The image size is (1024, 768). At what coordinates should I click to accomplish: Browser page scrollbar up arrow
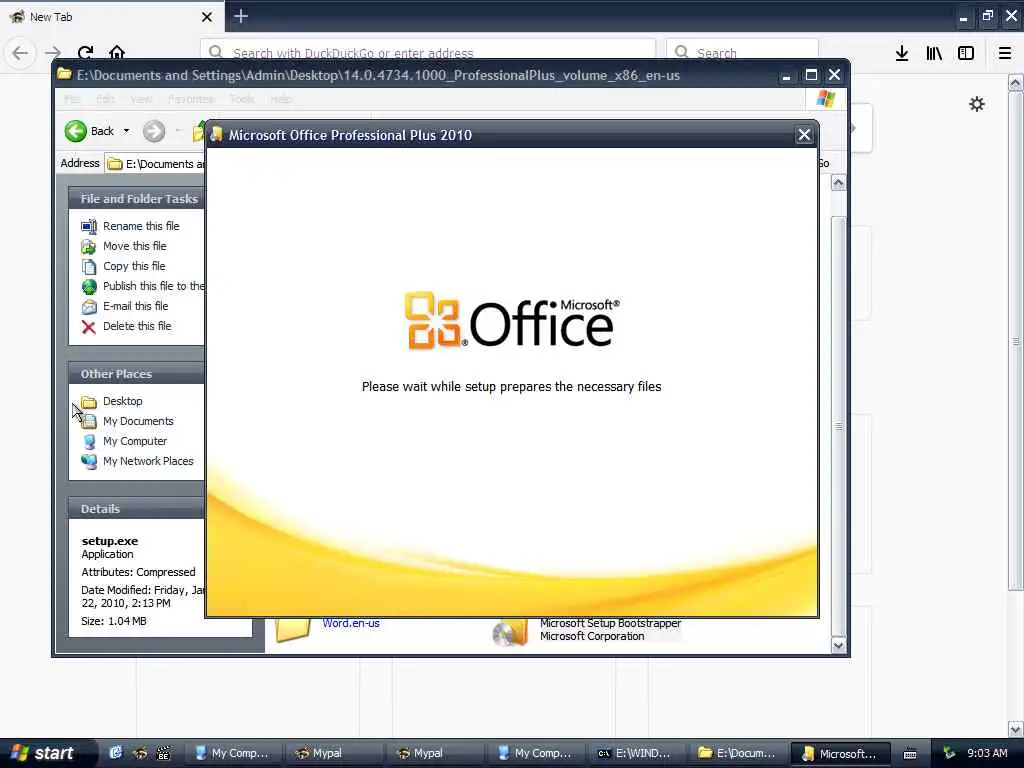coord(1015,83)
